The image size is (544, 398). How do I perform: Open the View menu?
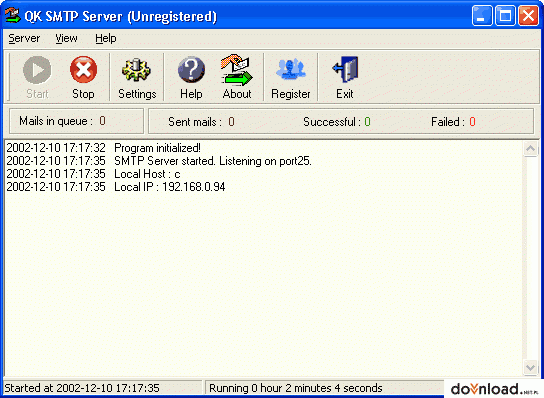(x=66, y=38)
